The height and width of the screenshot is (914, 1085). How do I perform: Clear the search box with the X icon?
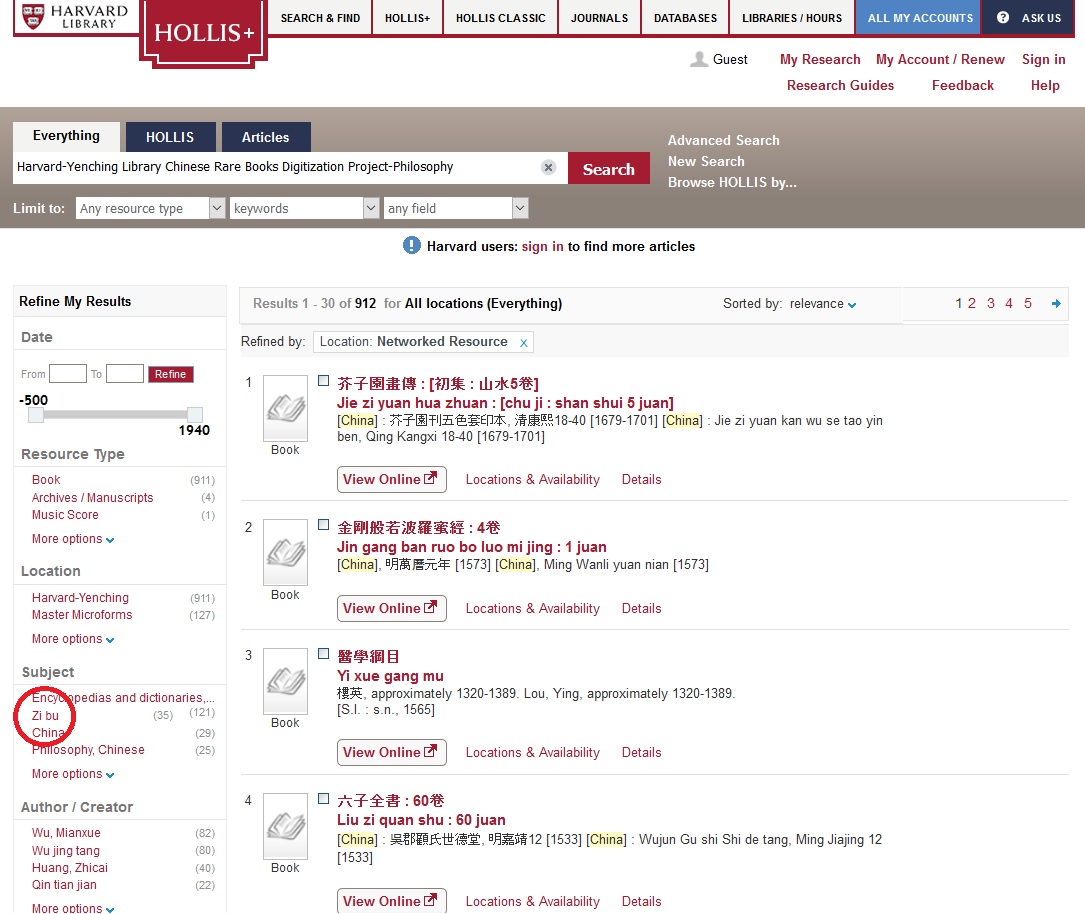[548, 167]
